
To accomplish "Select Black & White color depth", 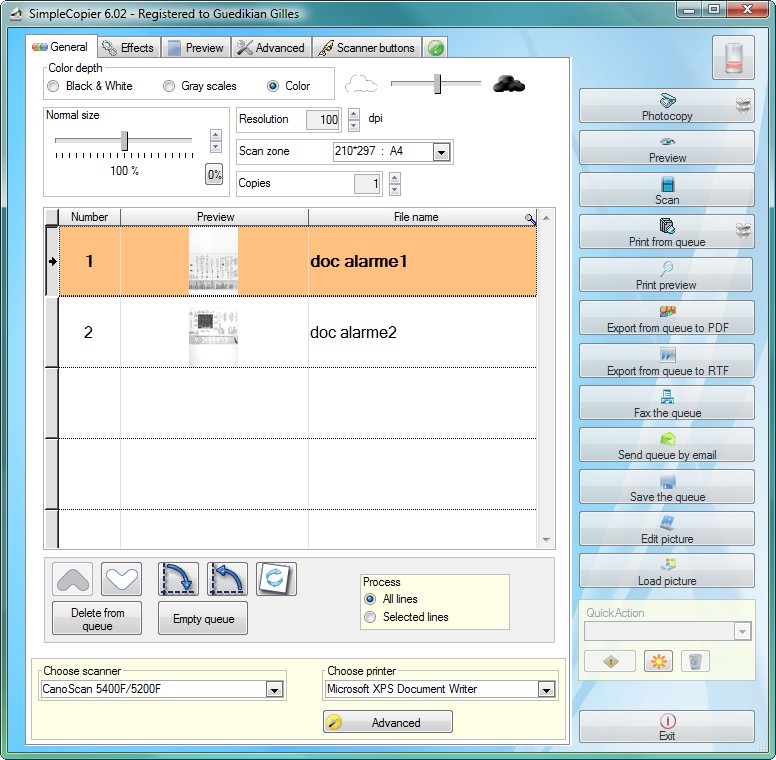I will [x=53, y=86].
